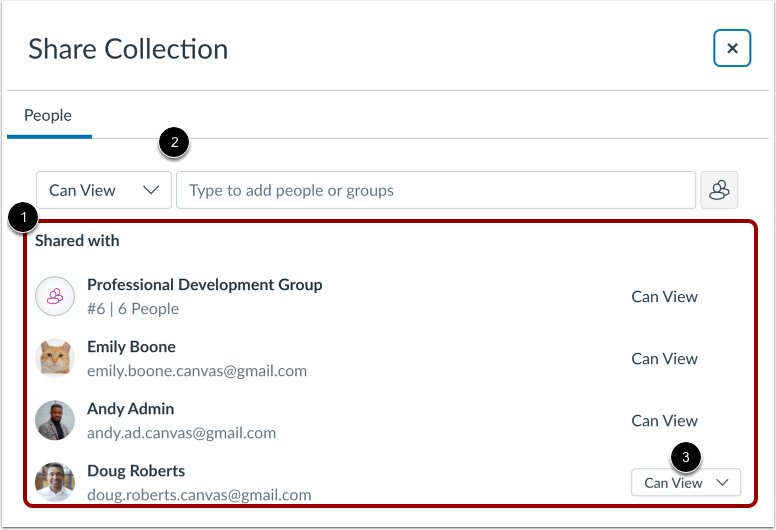Click Emily Boone's Can View permission label

coord(664,358)
